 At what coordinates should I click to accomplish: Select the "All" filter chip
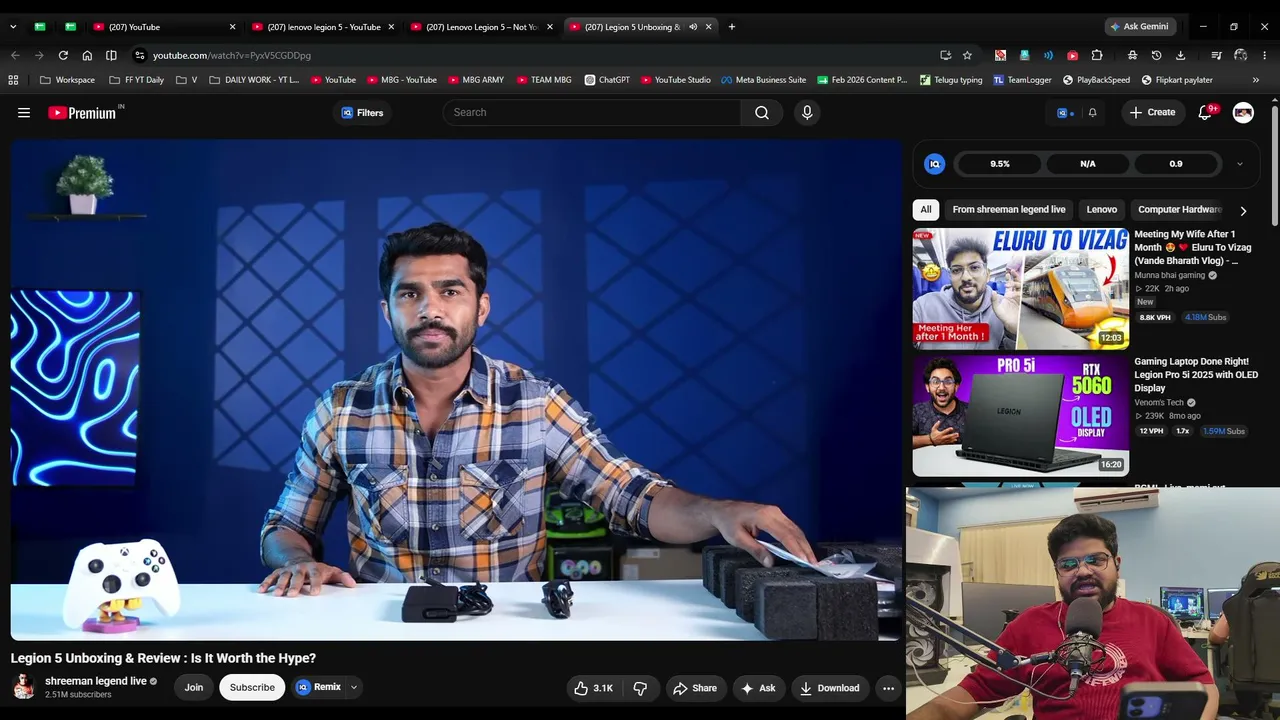point(926,210)
